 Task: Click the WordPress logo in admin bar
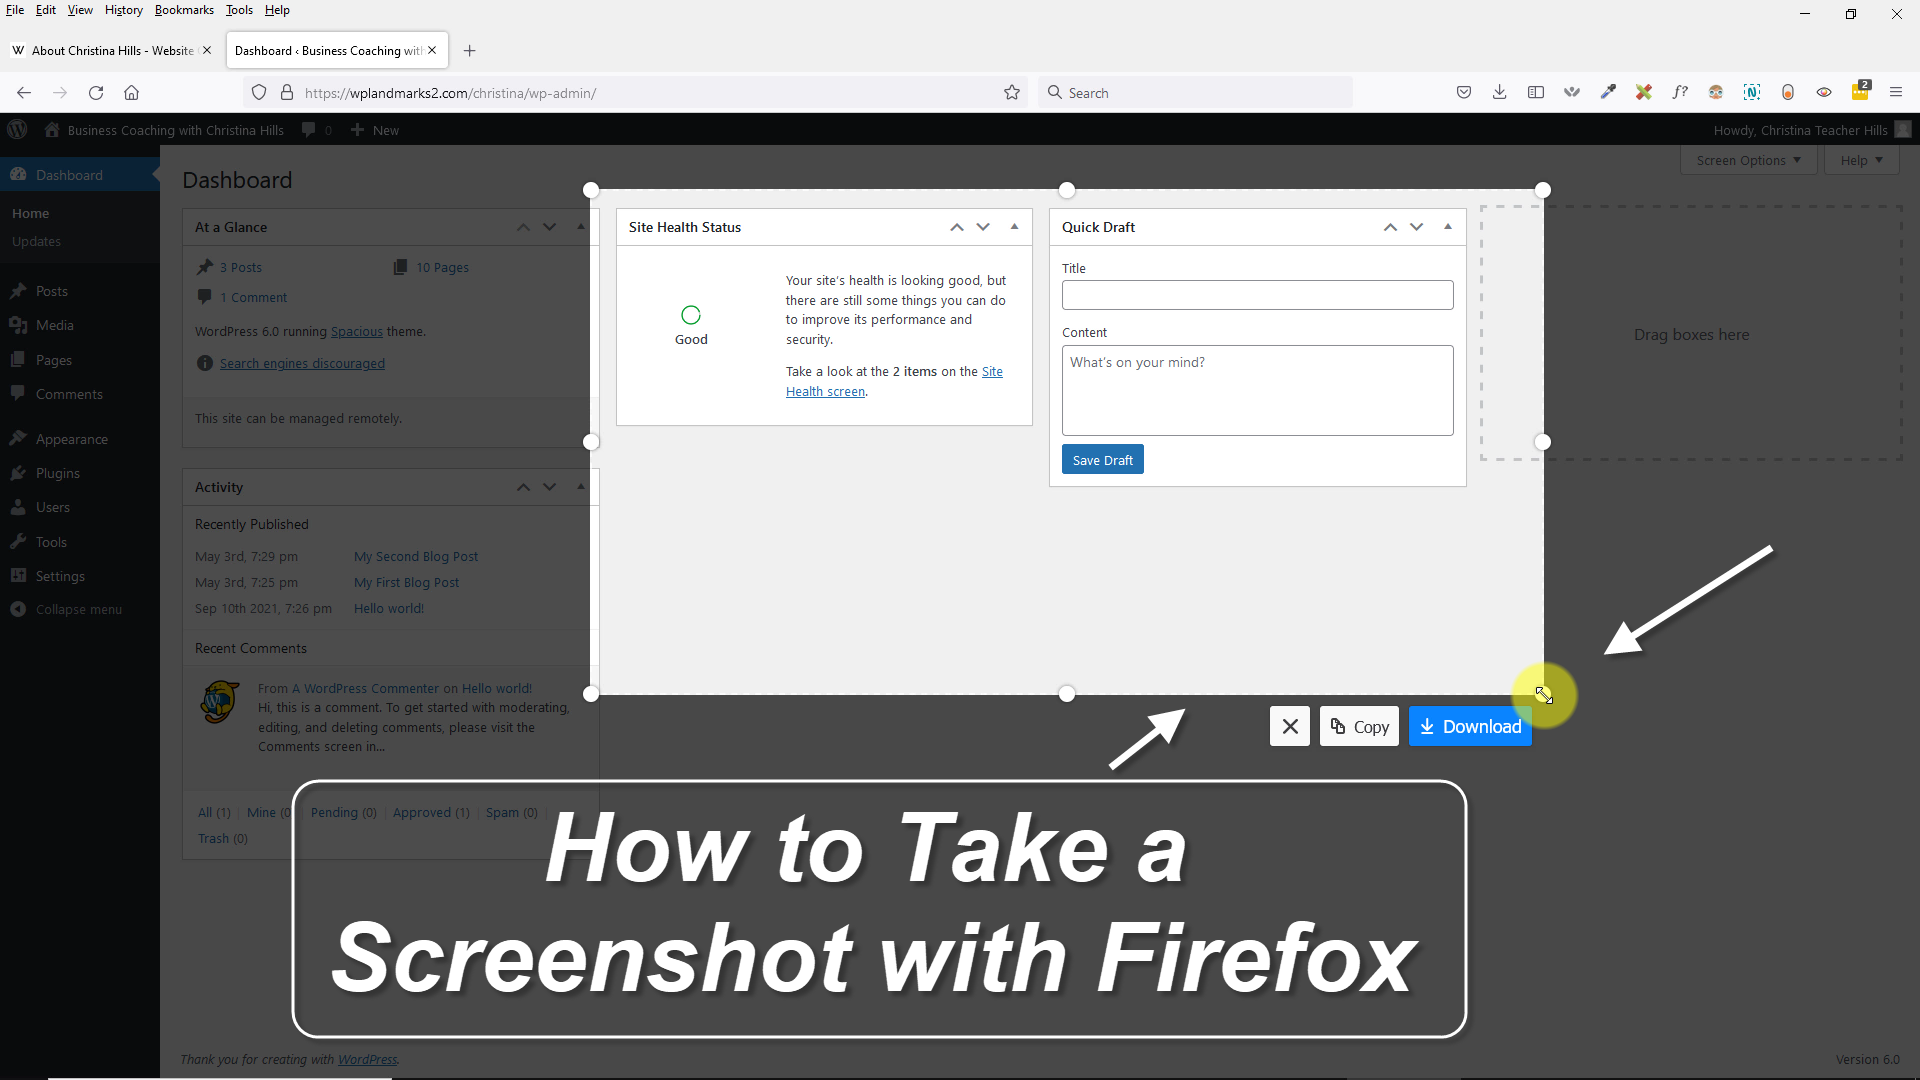pos(18,130)
